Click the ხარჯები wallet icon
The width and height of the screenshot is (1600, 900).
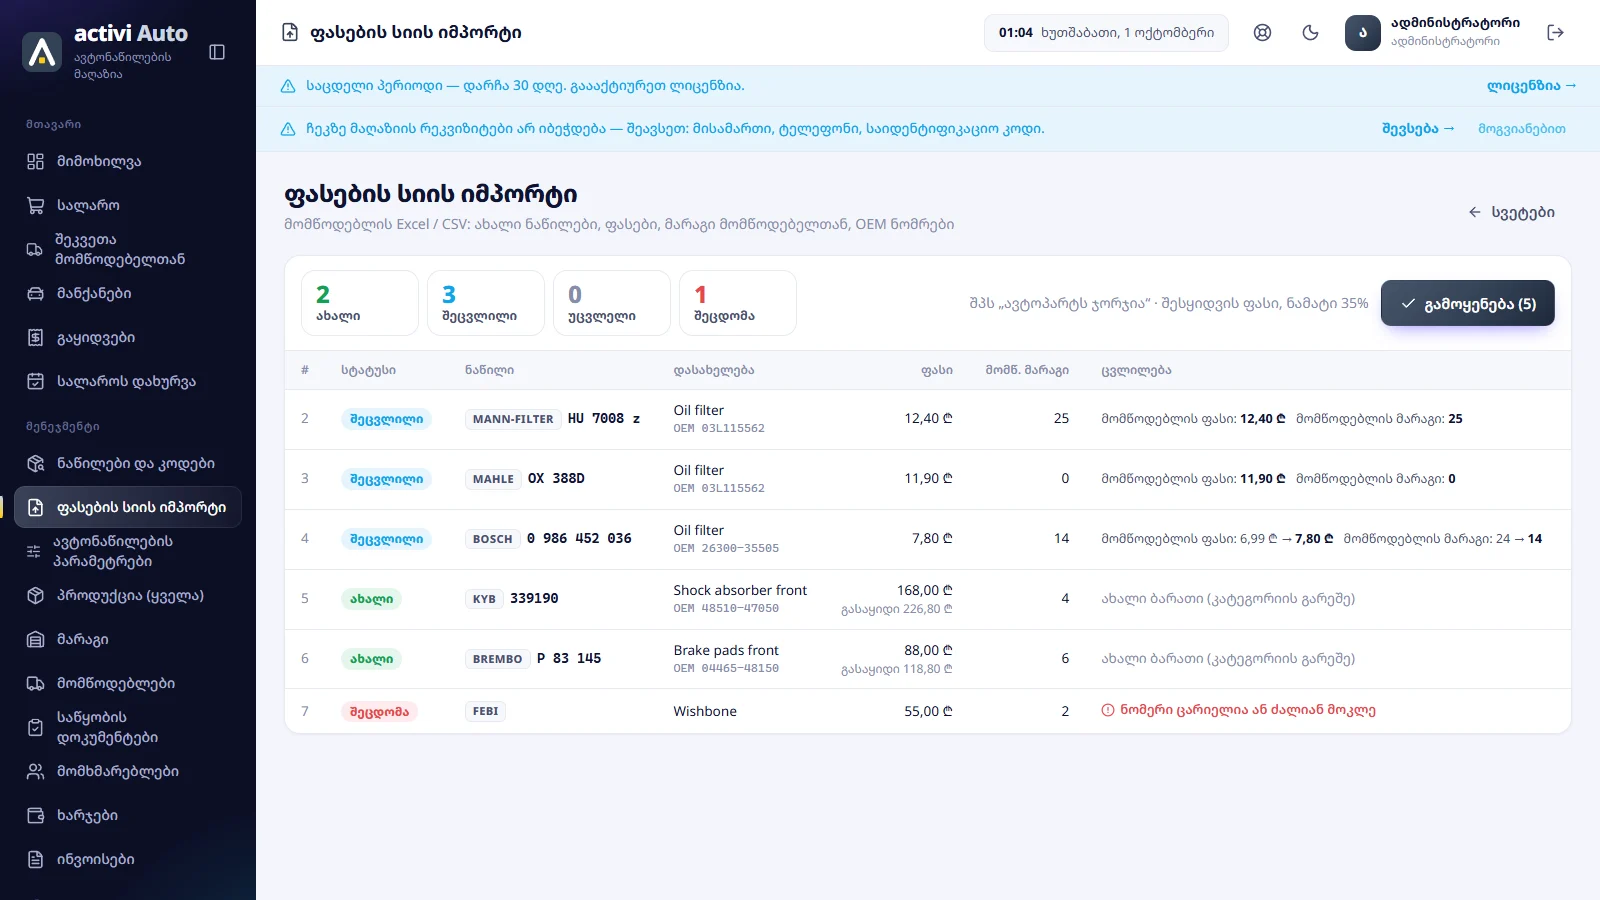click(36, 816)
